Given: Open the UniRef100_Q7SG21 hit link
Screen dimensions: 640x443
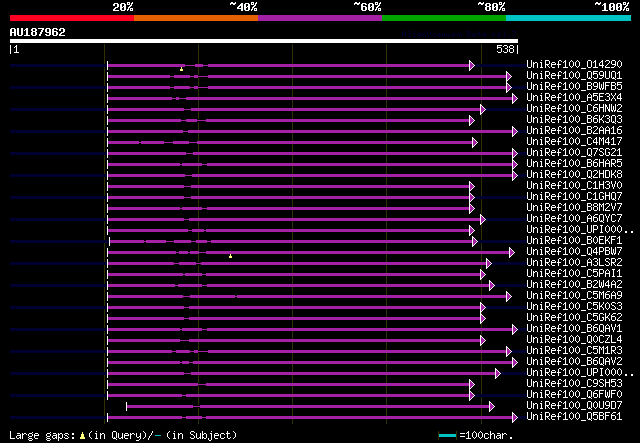Looking at the screenshot, I should point(574,152).
